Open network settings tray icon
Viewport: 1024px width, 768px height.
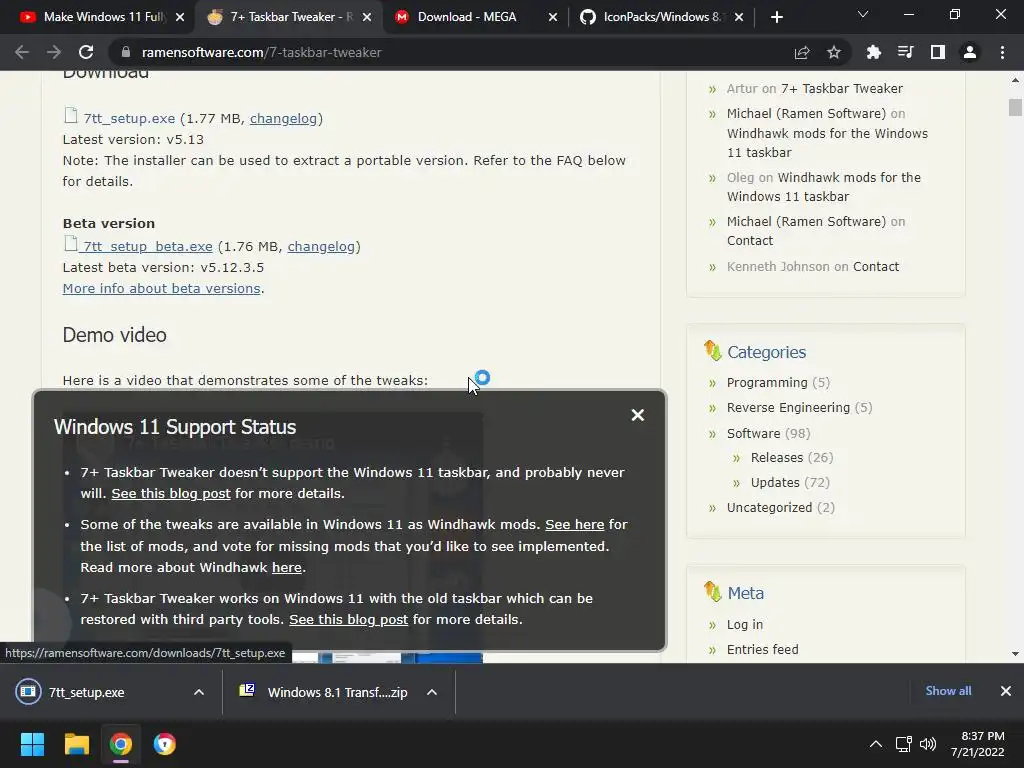[904, 744]
